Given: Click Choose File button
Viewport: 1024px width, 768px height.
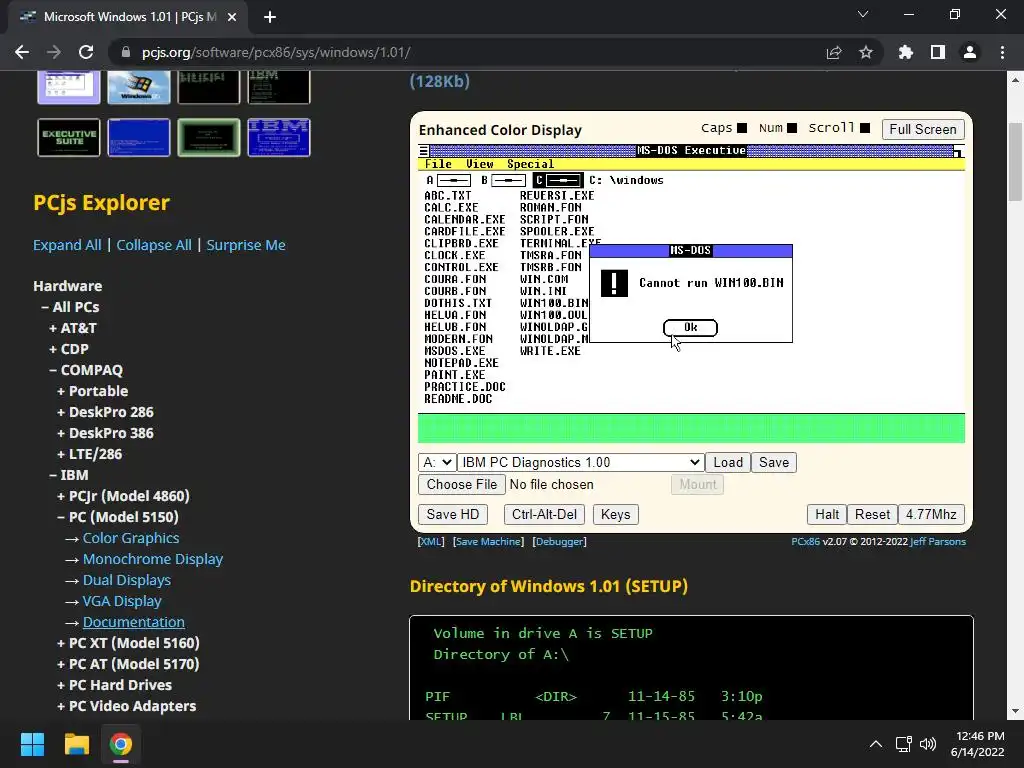Looking at the screenshot, I should point(462,485).
